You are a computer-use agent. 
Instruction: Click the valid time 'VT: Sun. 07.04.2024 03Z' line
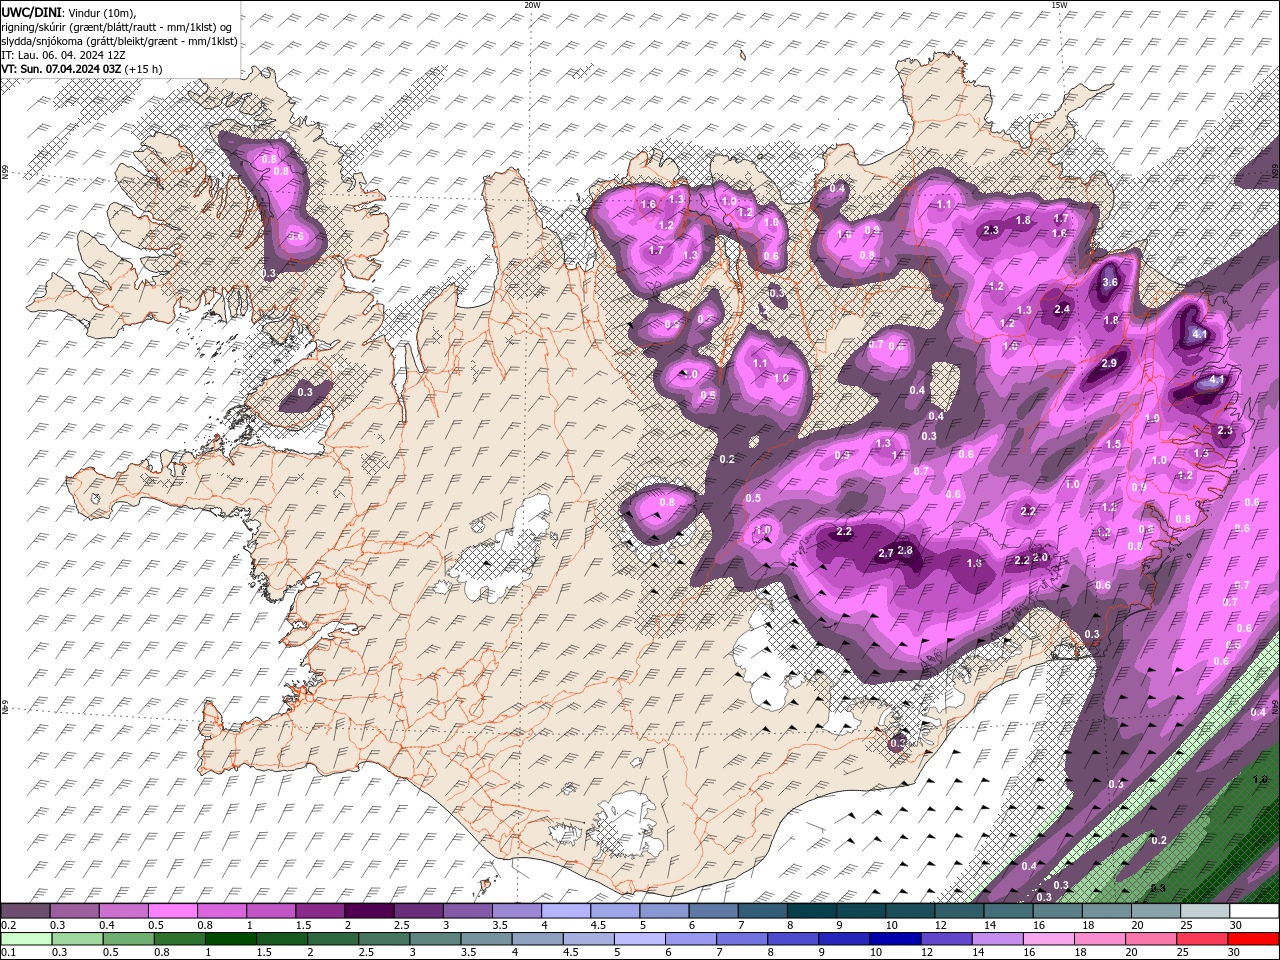[x=61, y=69]
